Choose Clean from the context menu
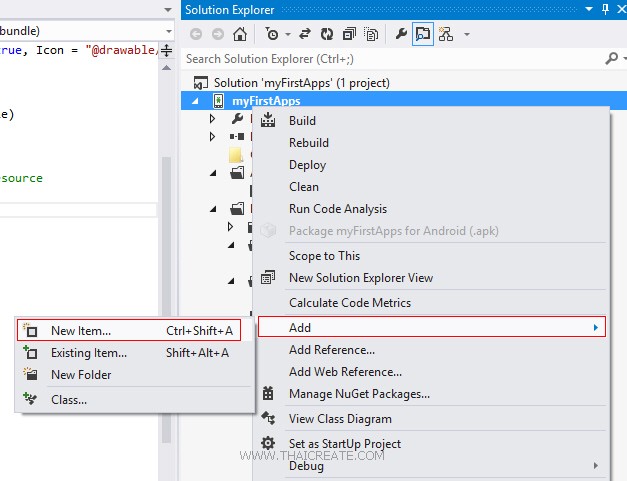The image size is (627, 481). pyautogui.click(x=304, y=187)
